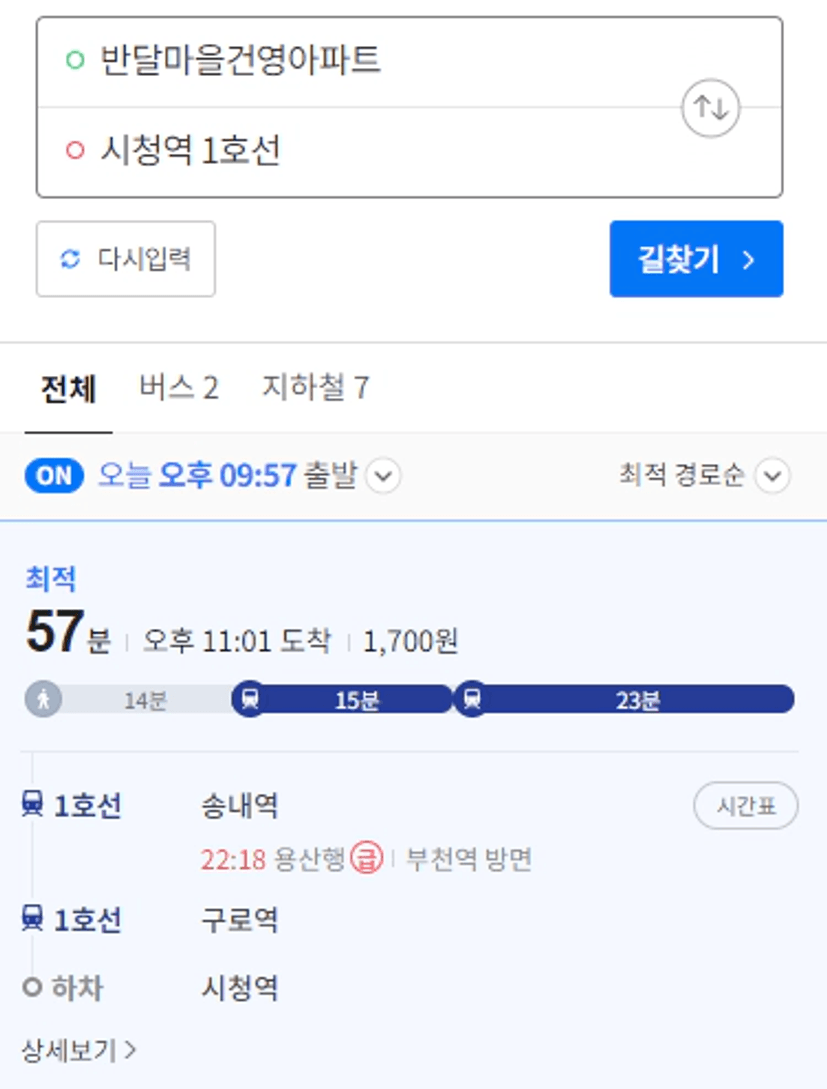Click the subway icon beside 송내역 1호선
This screenshot has width=827, height=1089.
(x=33, y=804)
